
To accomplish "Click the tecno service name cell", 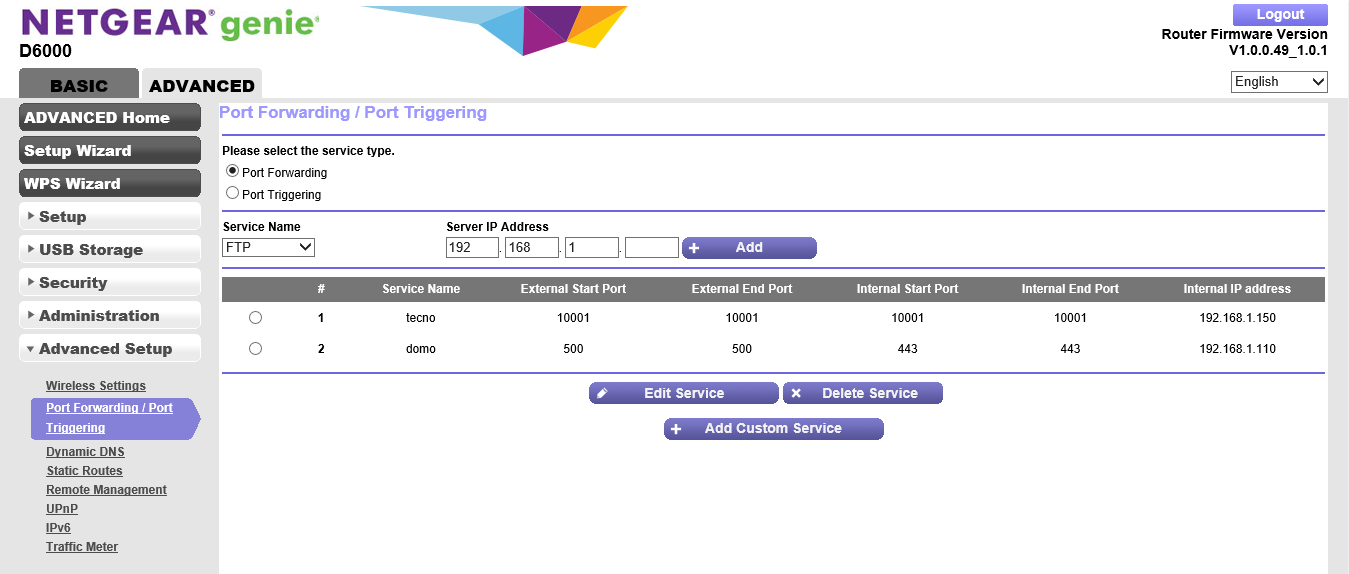I will tap(421, 318).
